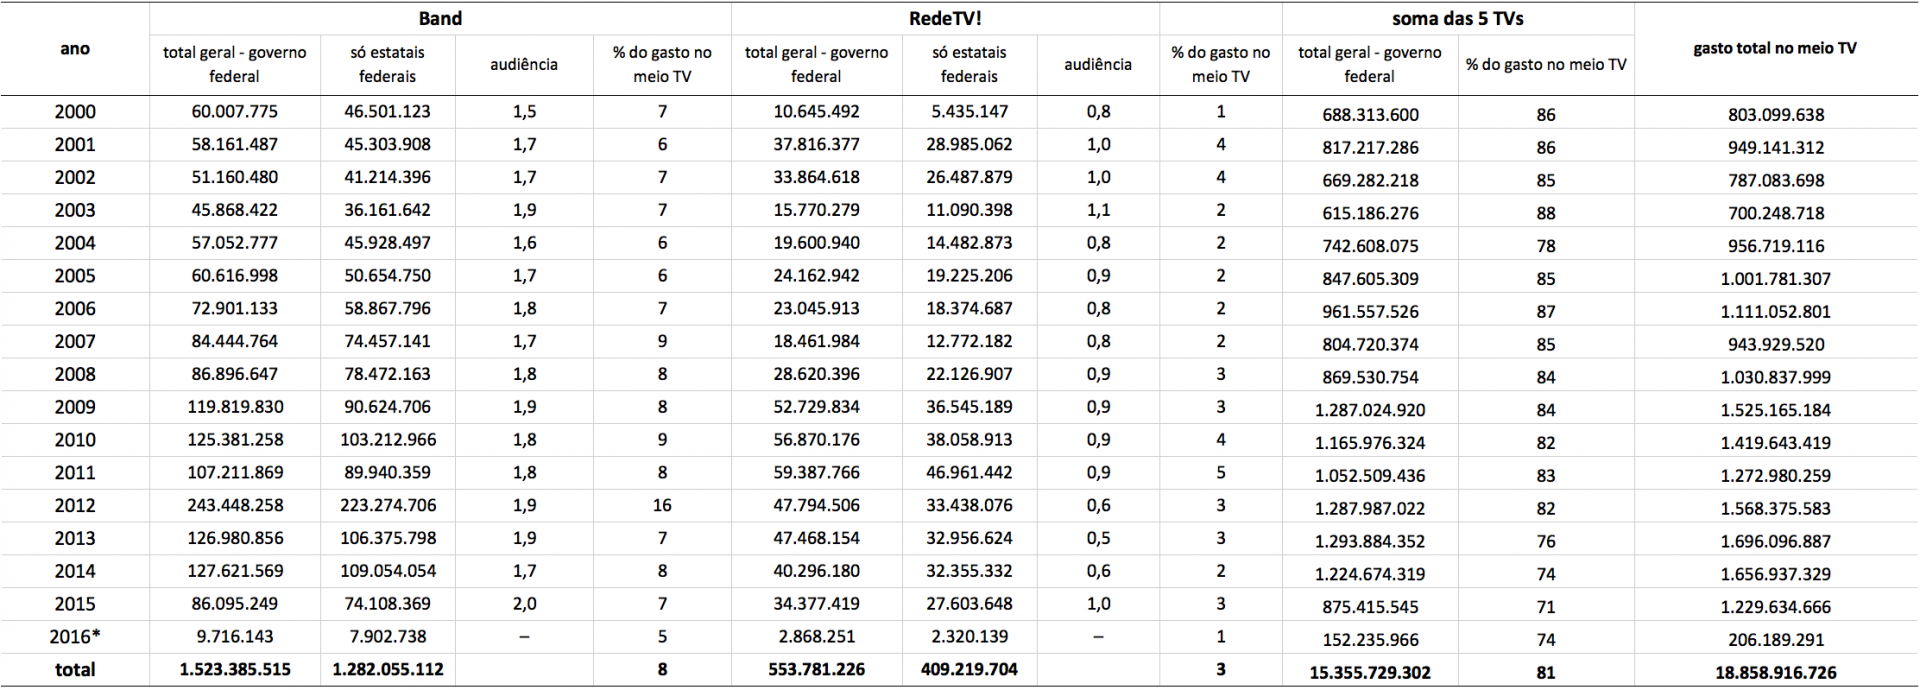
Task: Select Band's 243.448.258 cell
Action: point(235,505)
